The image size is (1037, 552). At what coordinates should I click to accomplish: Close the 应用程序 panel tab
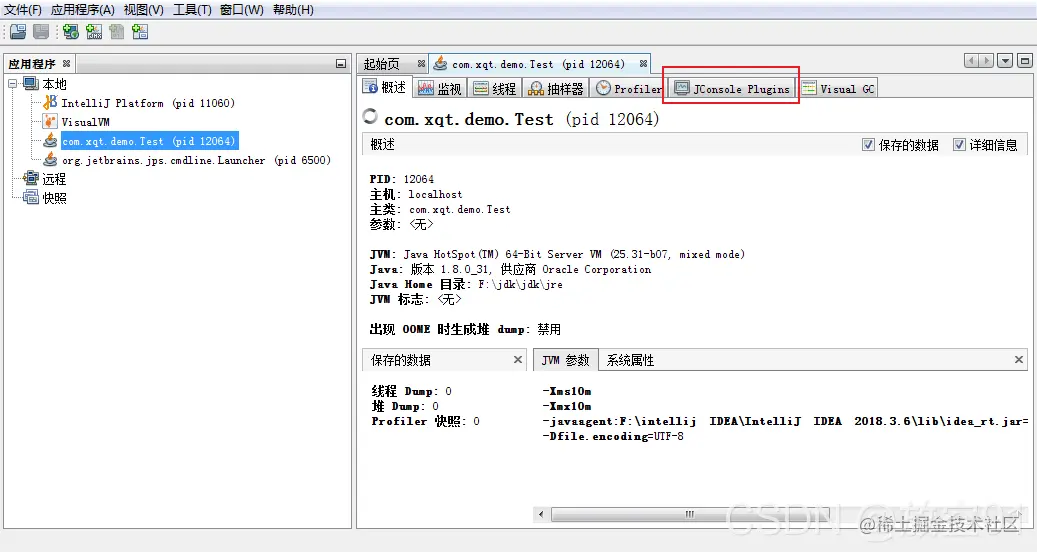pos(66,63)
